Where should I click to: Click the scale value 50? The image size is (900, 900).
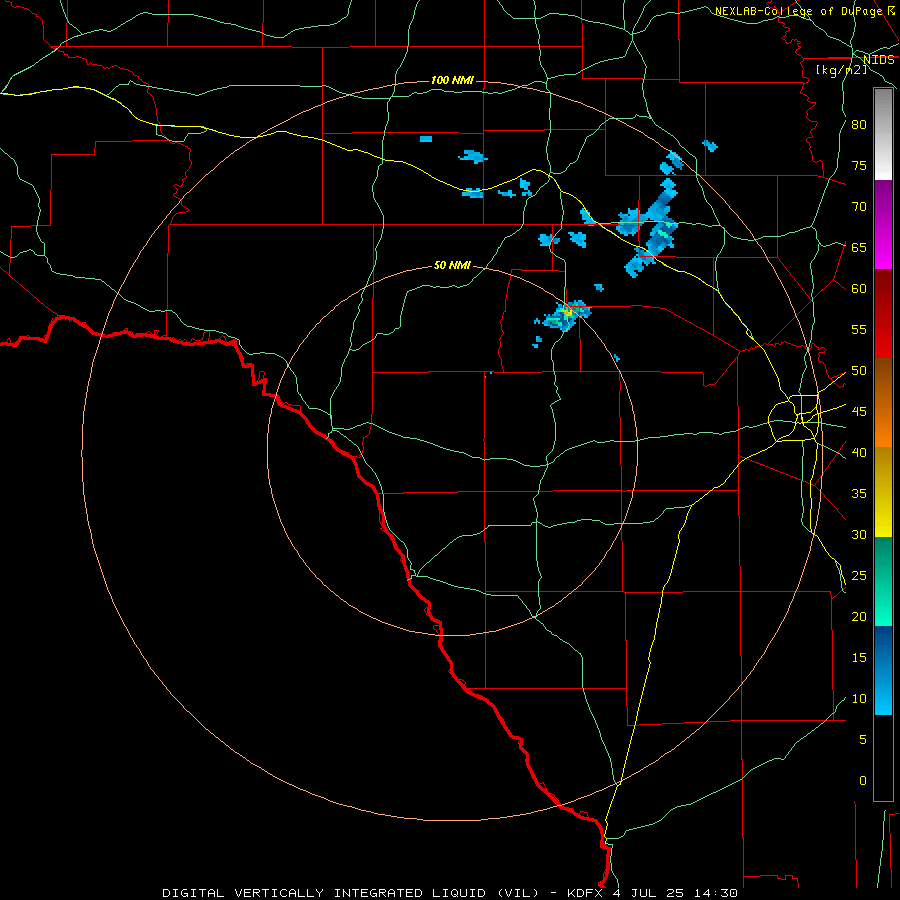click(x=859, y=371)
